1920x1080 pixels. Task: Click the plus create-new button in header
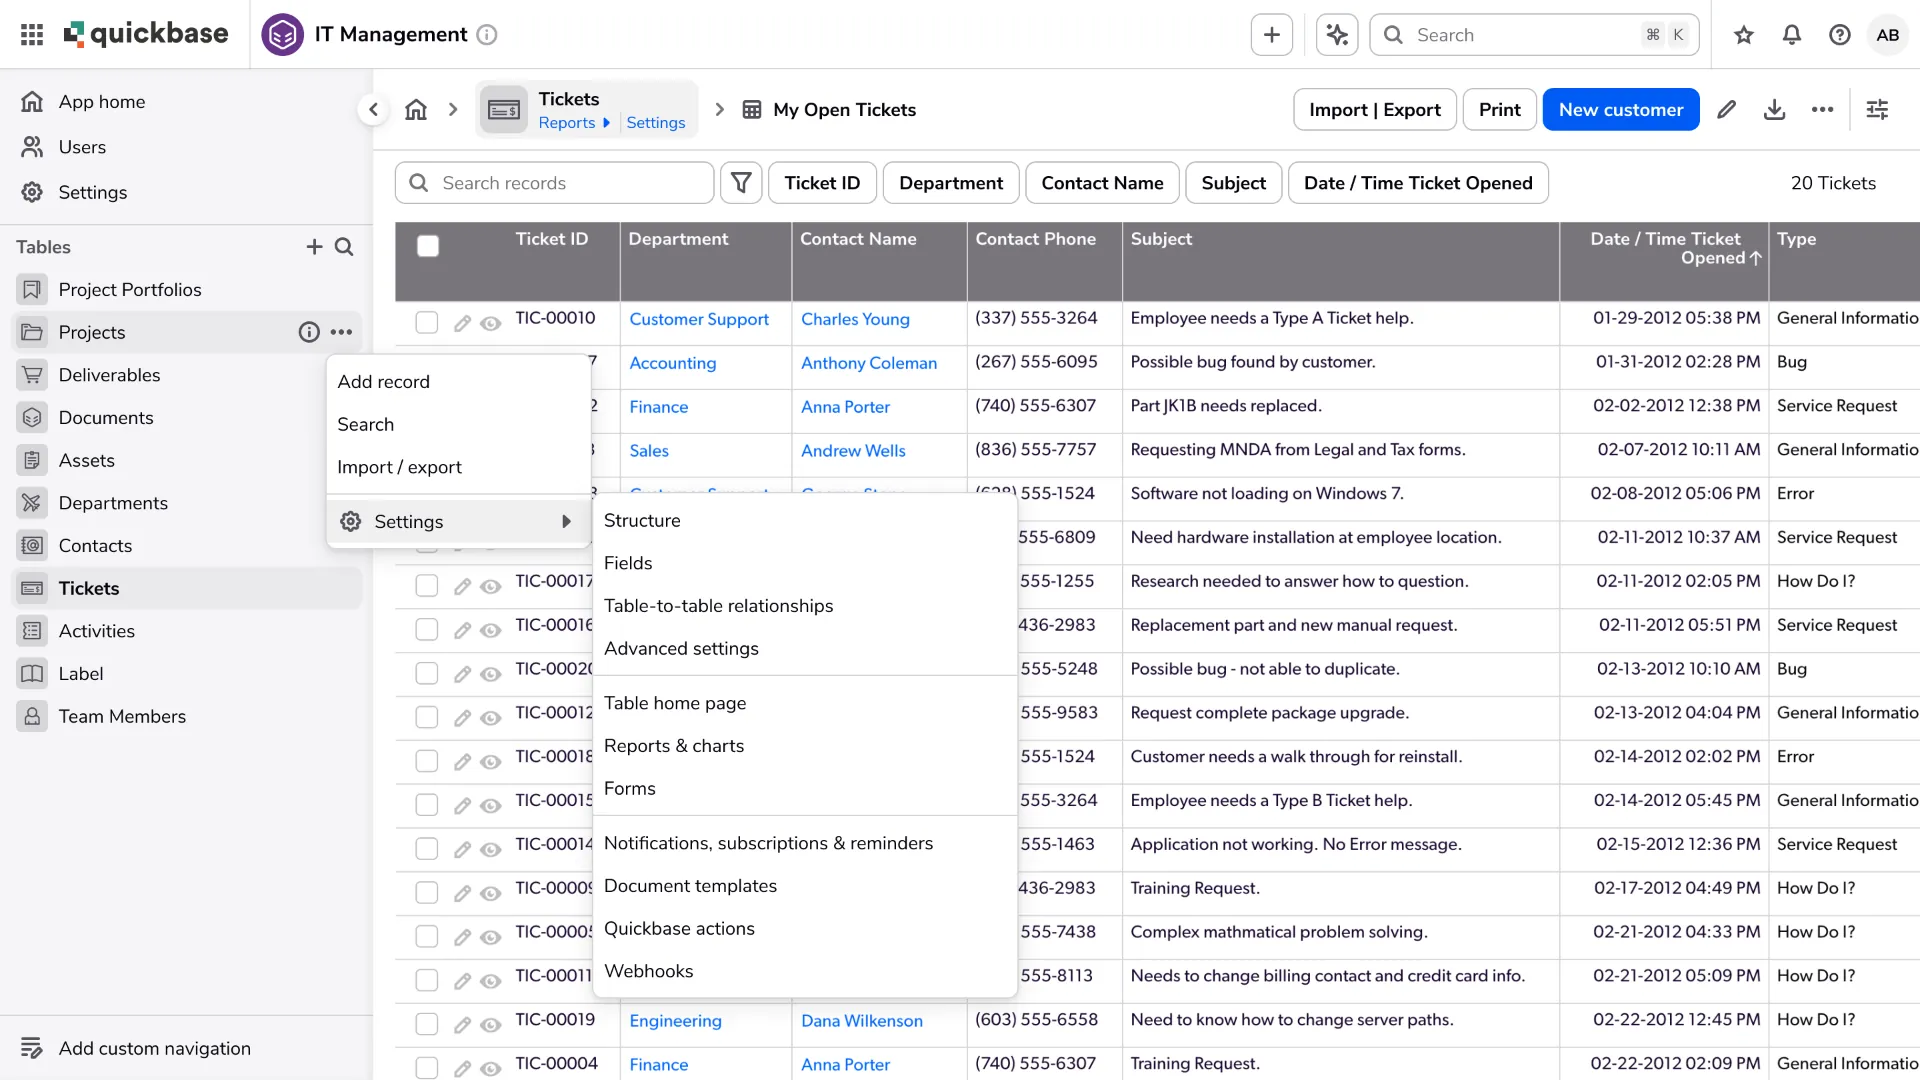[x=1272, y=35]
